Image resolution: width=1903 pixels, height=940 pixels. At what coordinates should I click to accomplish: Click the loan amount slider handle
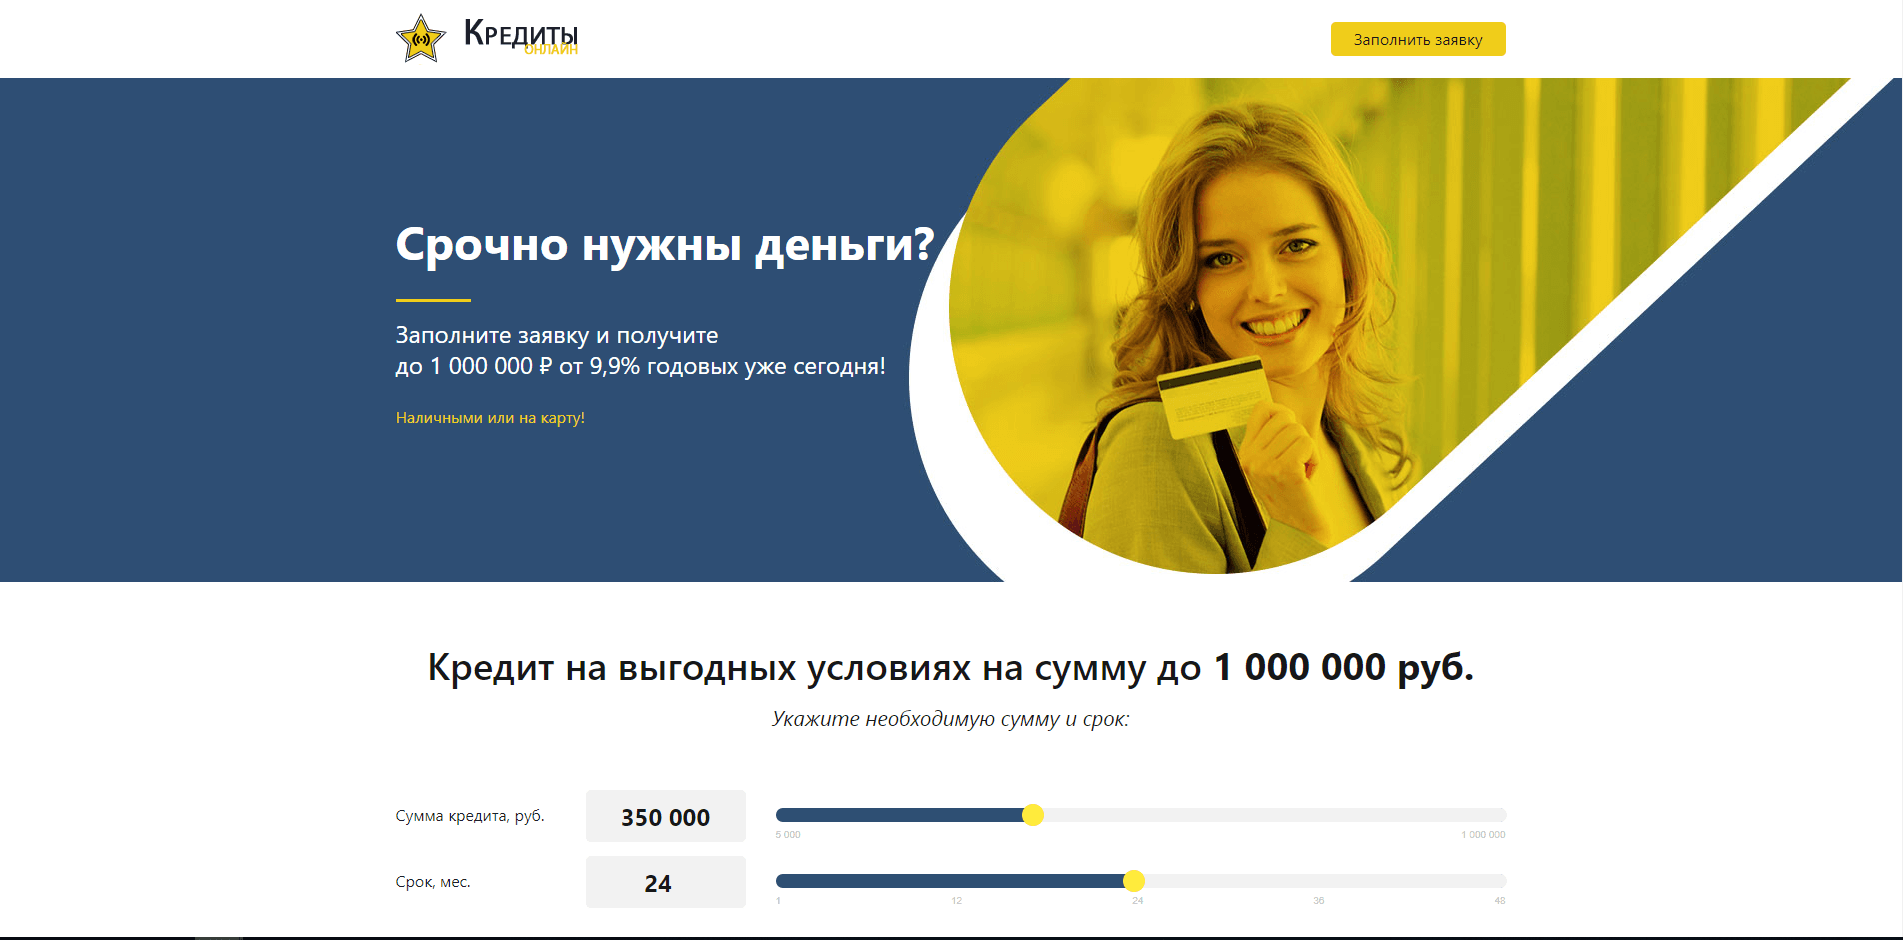coord(1033,816)
